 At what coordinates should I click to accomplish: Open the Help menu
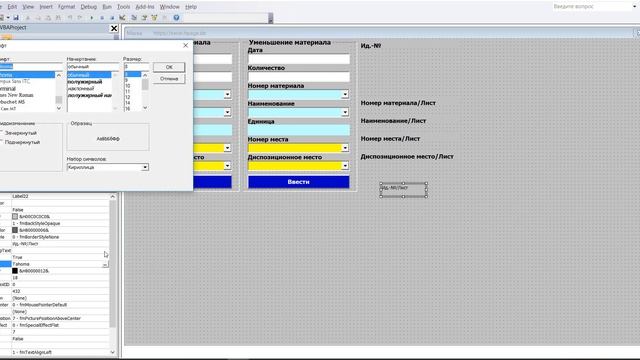click(191, 7)
